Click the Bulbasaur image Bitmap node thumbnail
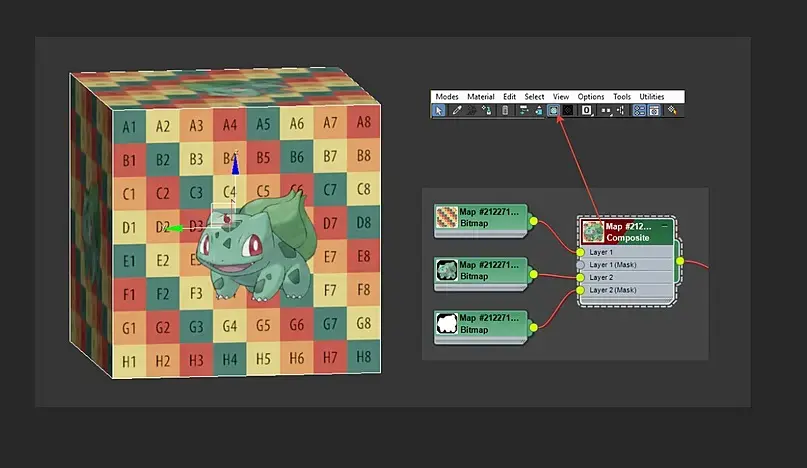 (x=446, y=270)
